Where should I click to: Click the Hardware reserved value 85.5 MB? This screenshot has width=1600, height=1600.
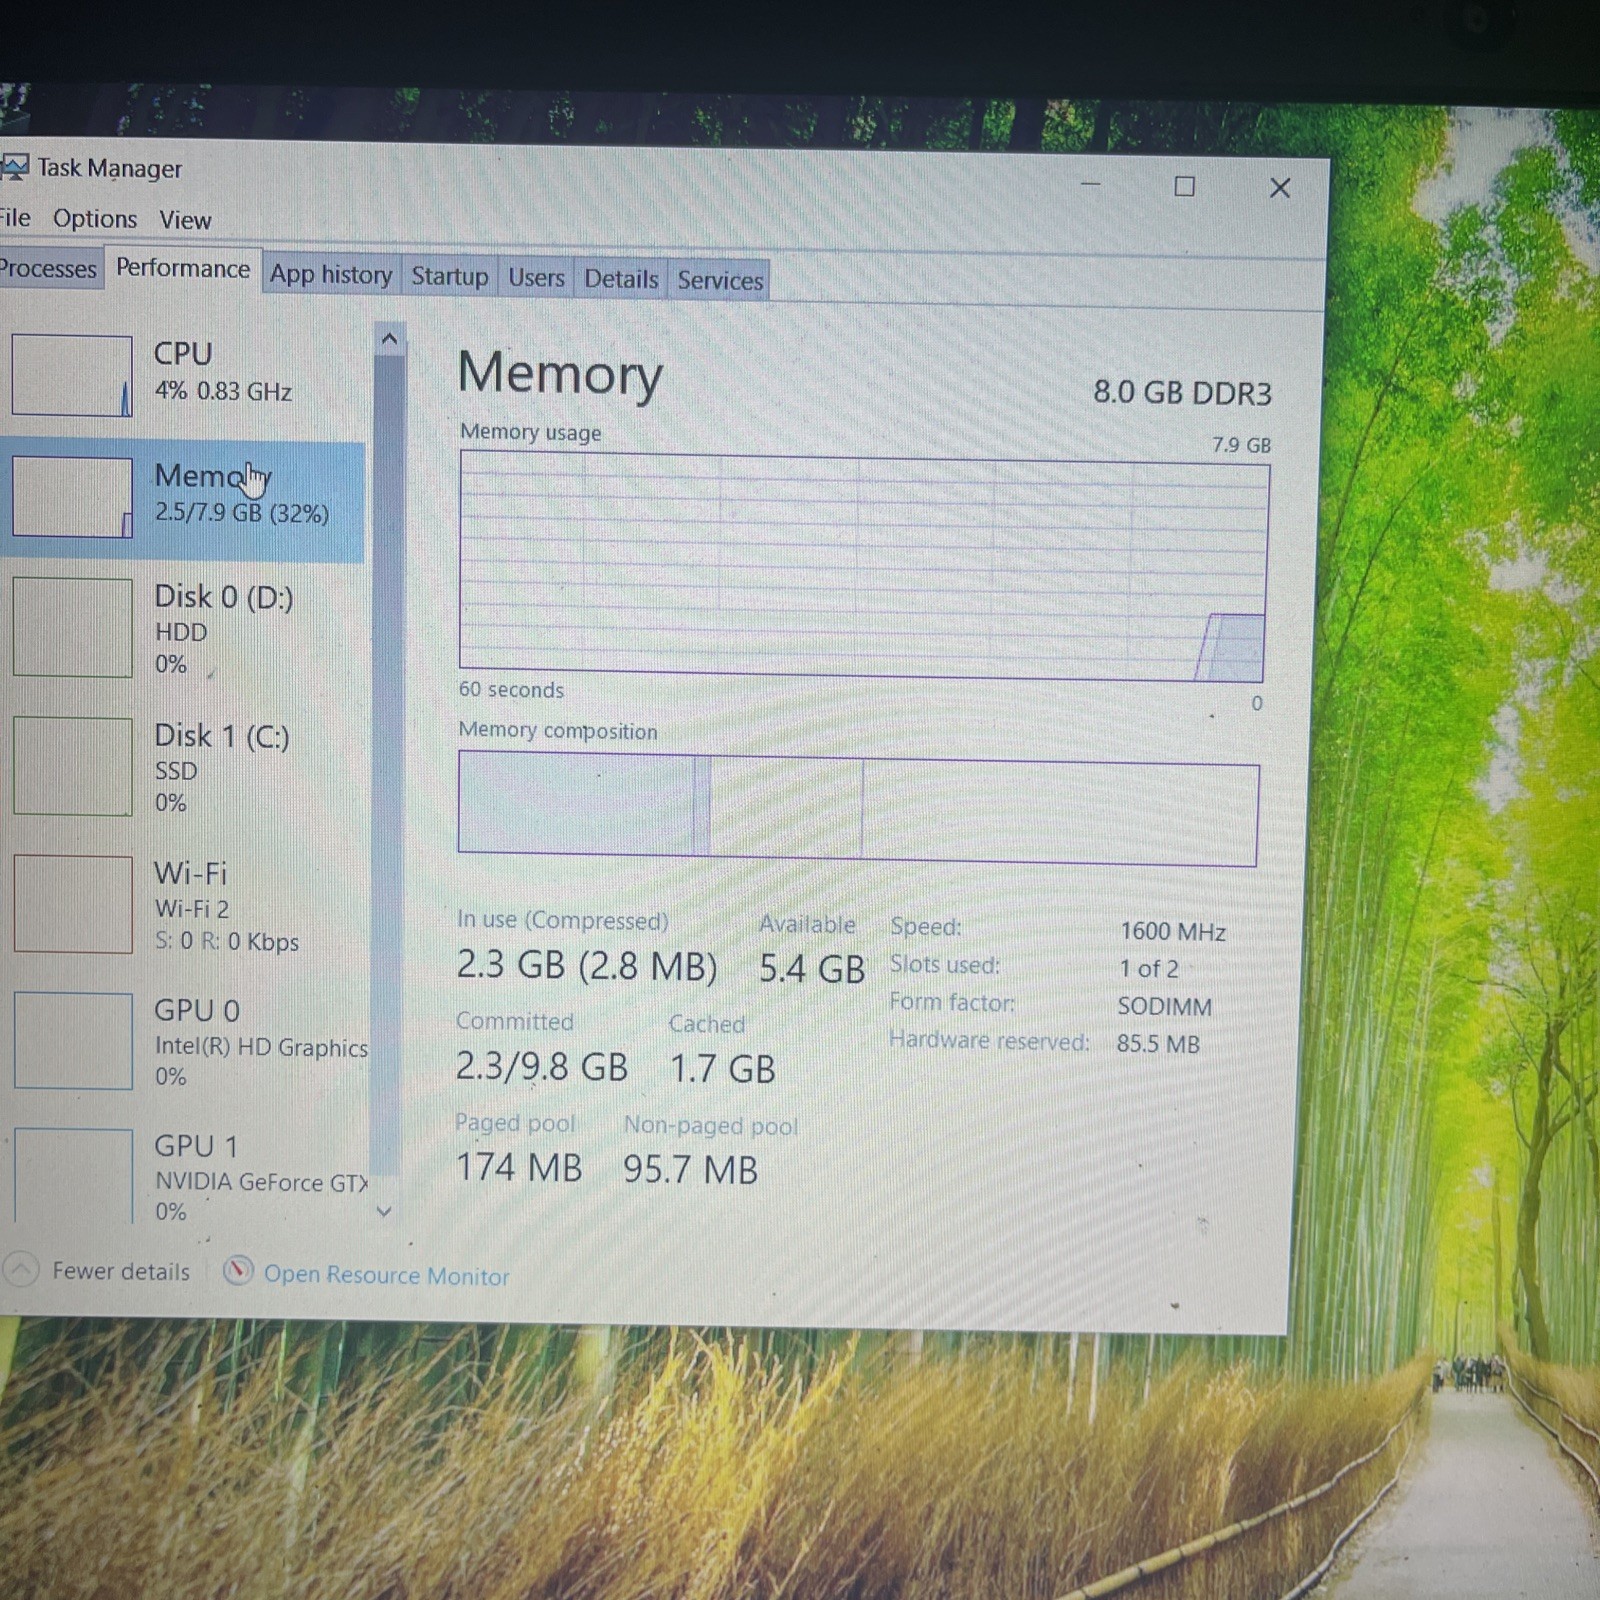1158,1043
